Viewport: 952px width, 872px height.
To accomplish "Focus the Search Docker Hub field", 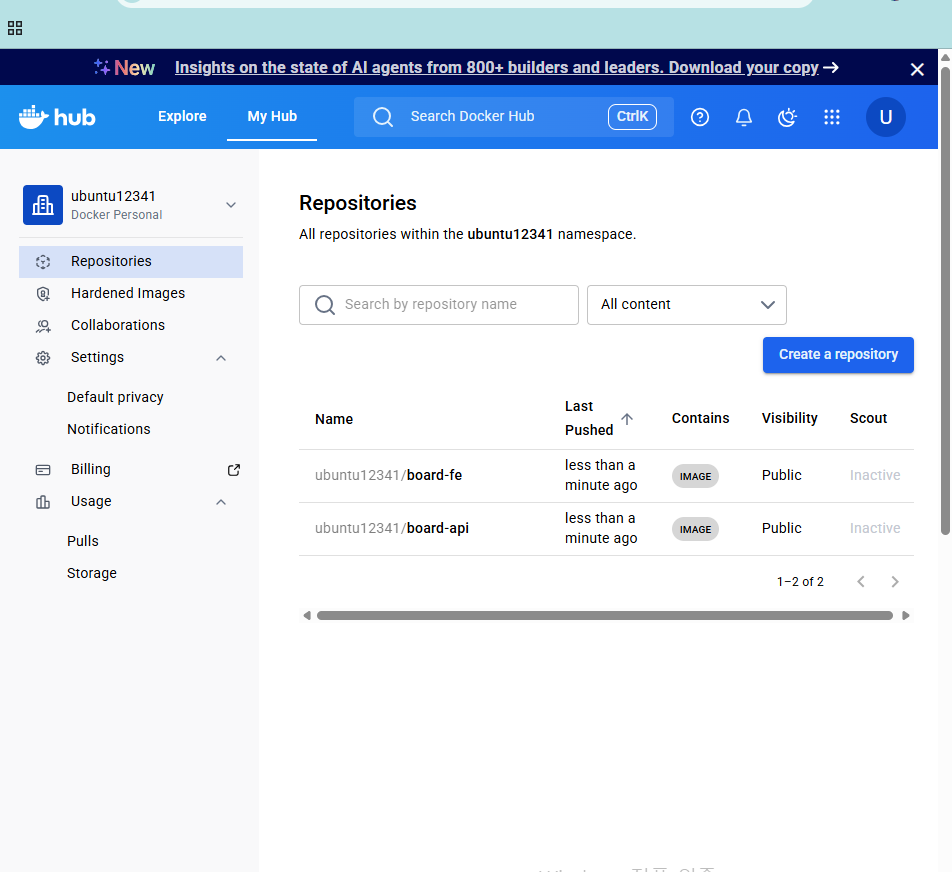I will pos(514,117).
